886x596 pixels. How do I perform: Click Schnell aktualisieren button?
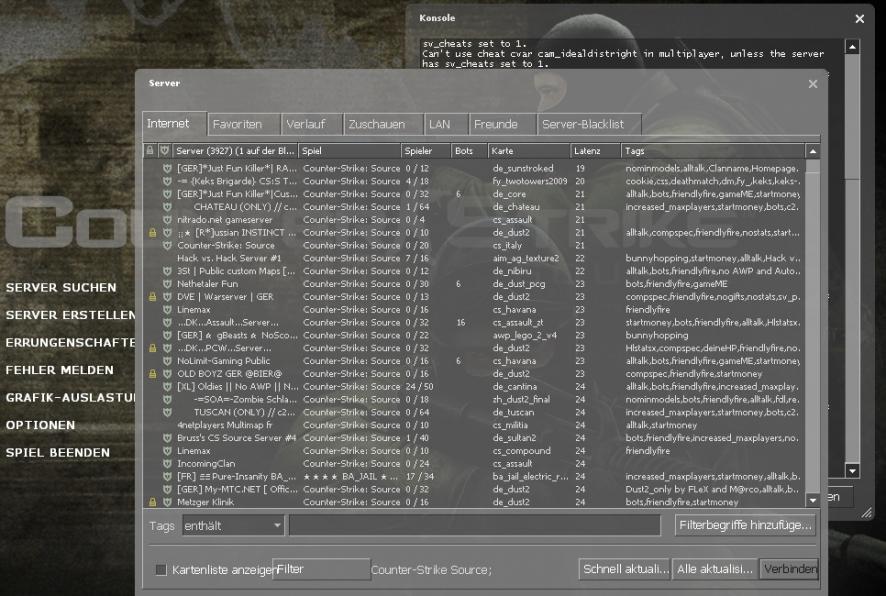tap(625, 569)
